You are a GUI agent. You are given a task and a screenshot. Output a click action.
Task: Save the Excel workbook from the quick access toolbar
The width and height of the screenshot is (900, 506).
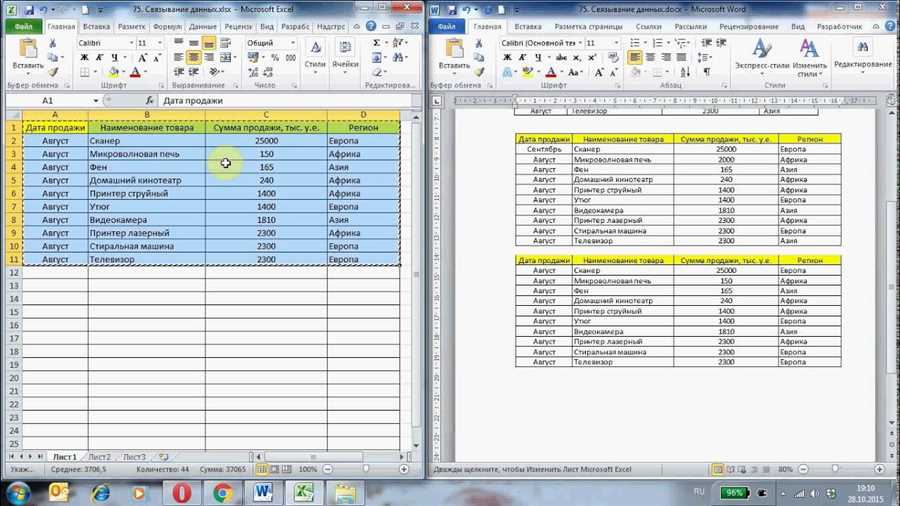click(29, 10)
